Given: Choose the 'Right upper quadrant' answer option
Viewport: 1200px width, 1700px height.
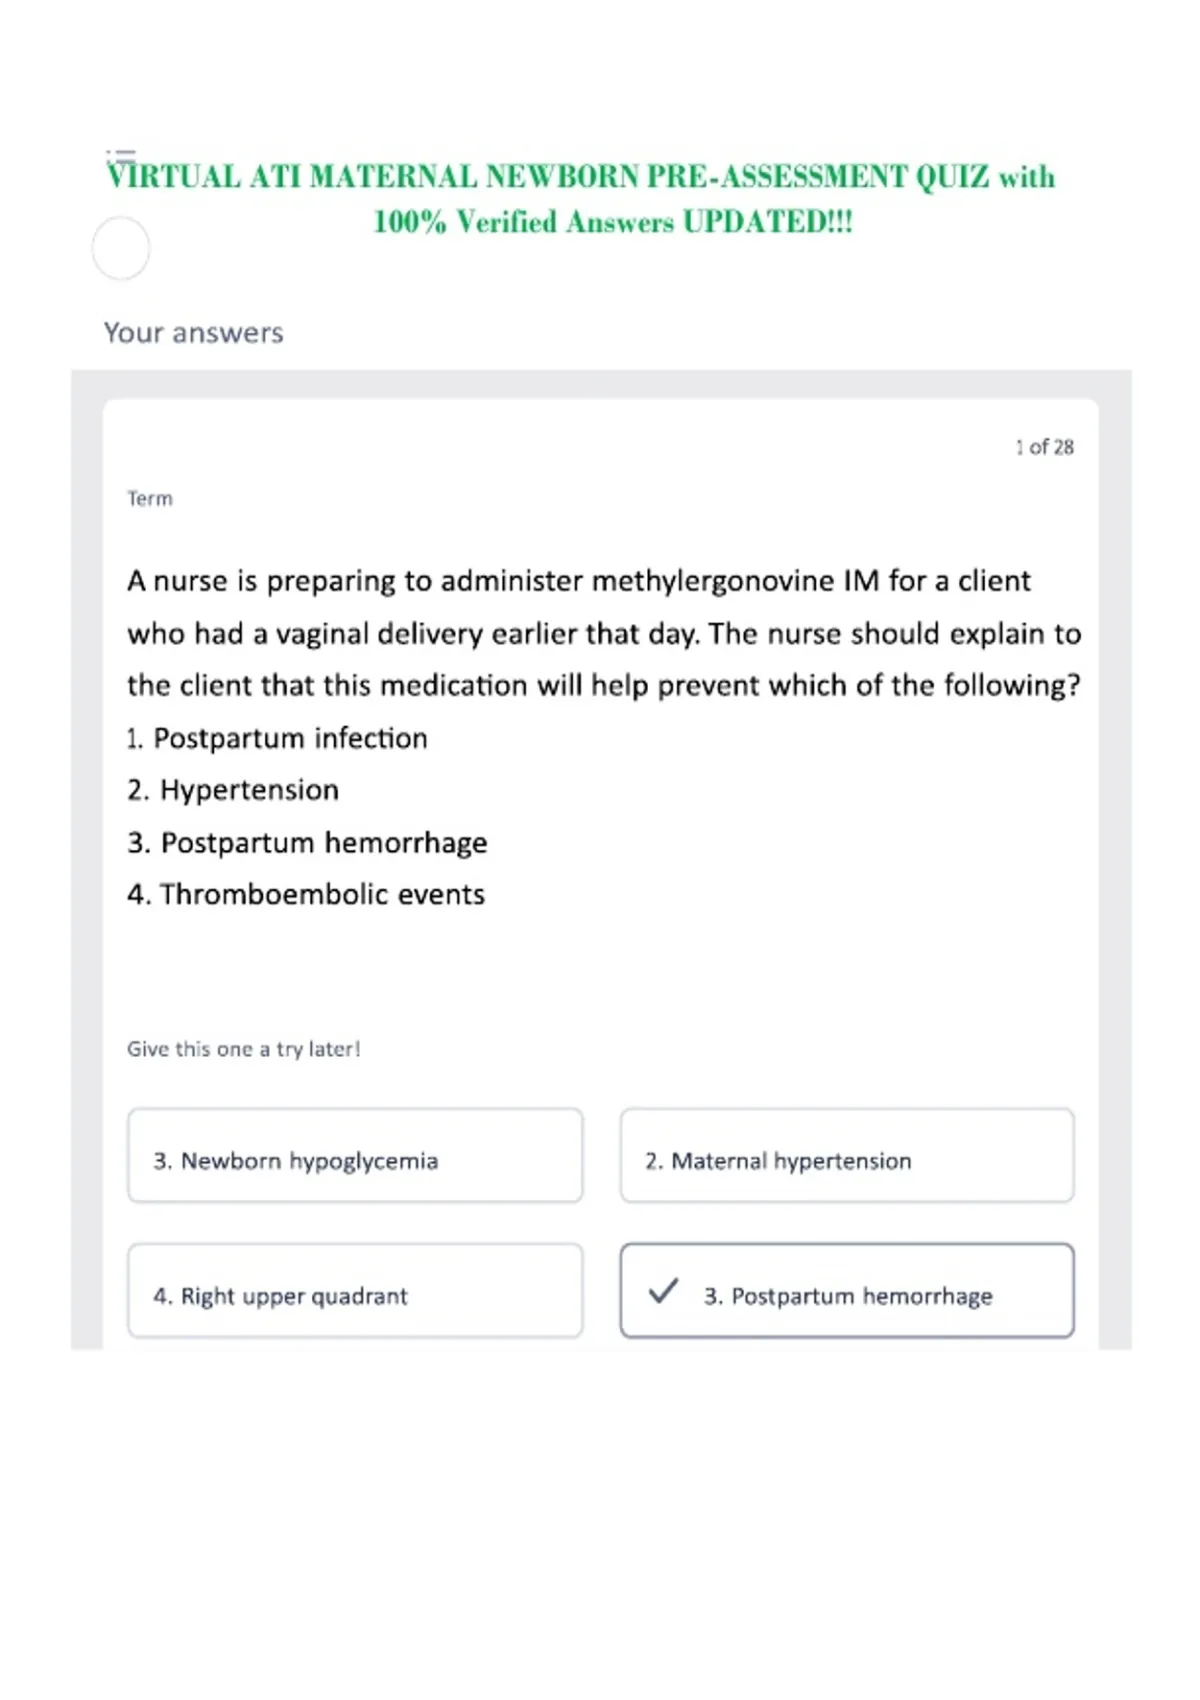Looking at the screenshot, I should pos(355,1291).
